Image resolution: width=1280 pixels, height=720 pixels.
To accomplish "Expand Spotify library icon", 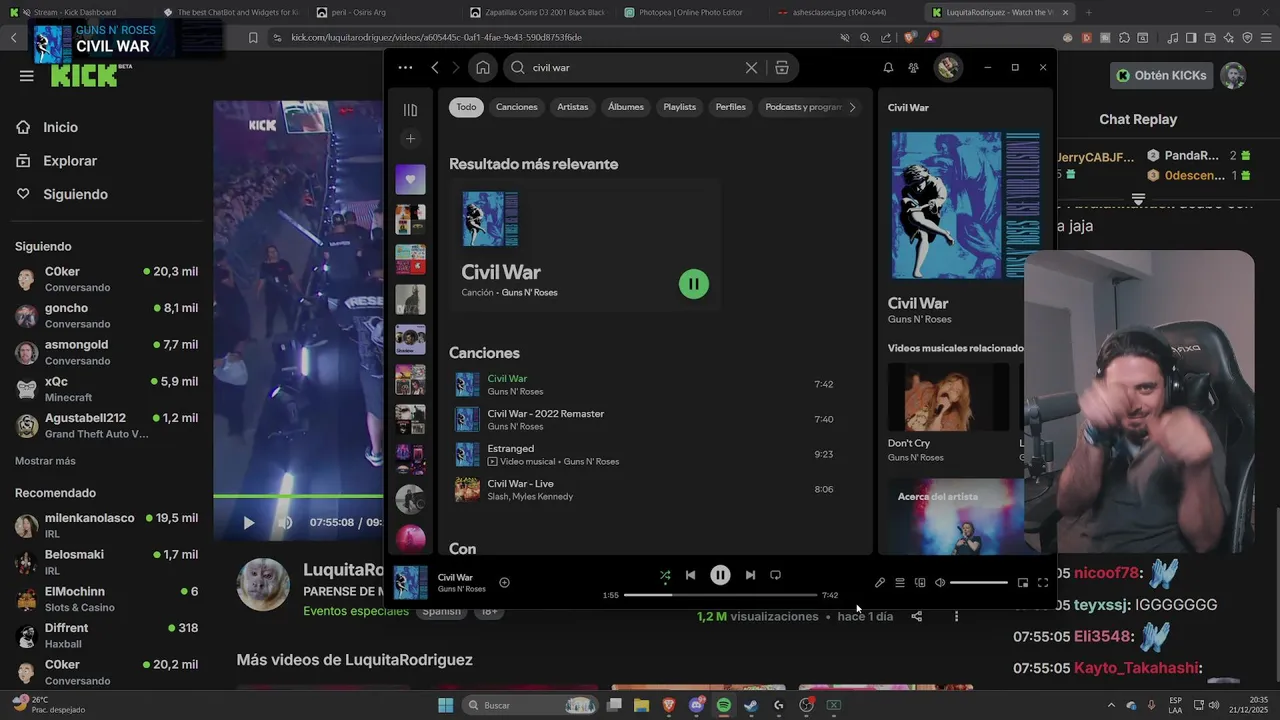I will tap(410, 110).
